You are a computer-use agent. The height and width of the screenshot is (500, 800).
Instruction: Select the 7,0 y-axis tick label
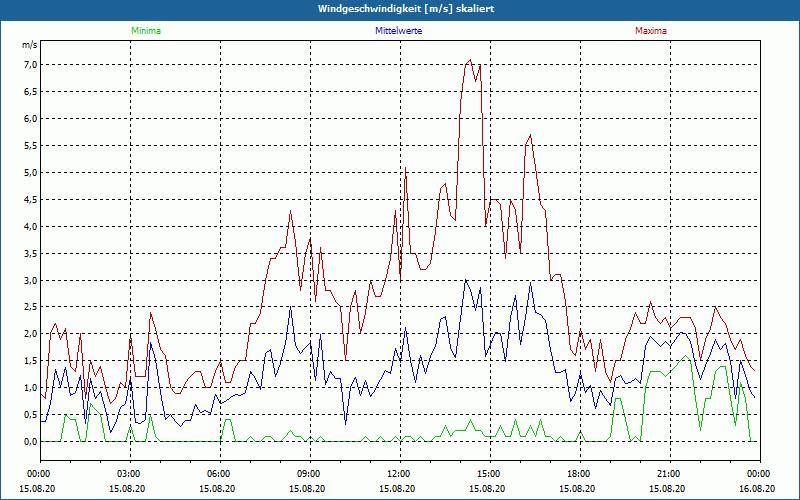click(30, 65)
